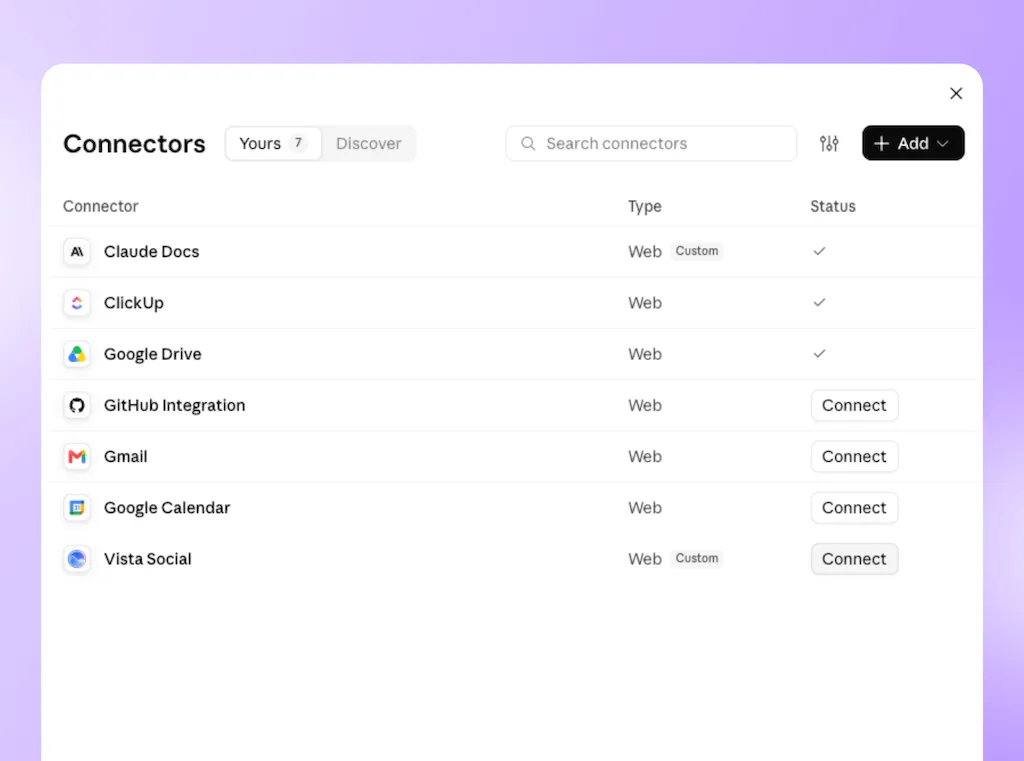The height and width of the screenshot is (761, 1024).
Task: Click the Claude Docs connector icon
Action: coord(77,251)
